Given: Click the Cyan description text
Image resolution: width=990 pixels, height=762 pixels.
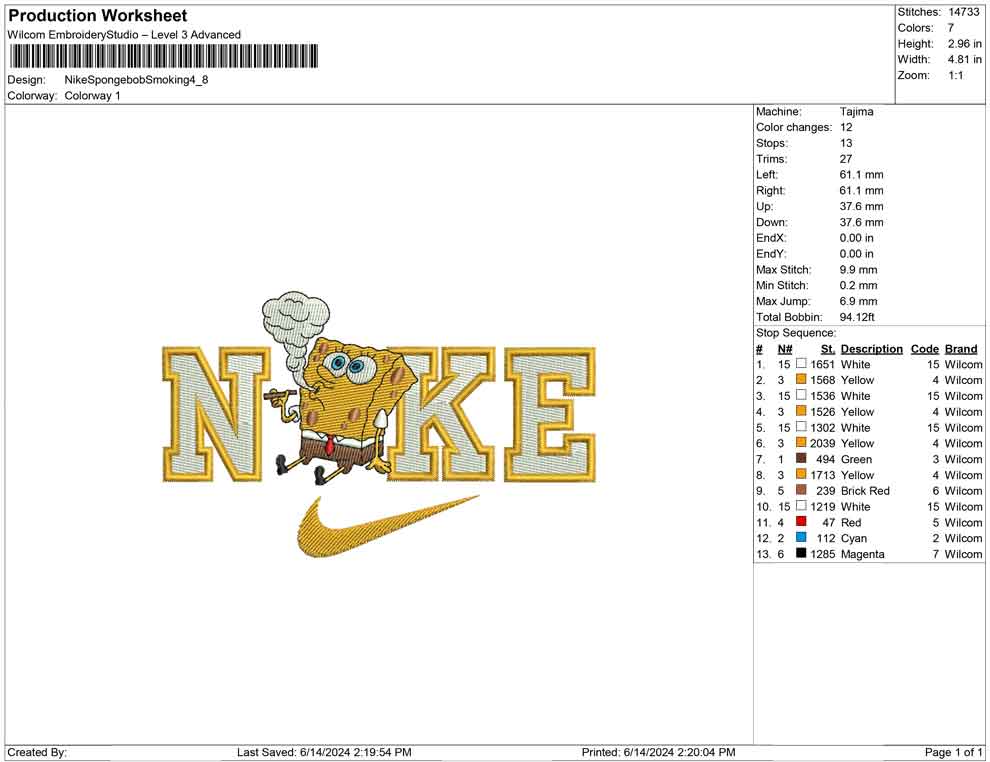Looking at the screenshot, I should point(854,538).
